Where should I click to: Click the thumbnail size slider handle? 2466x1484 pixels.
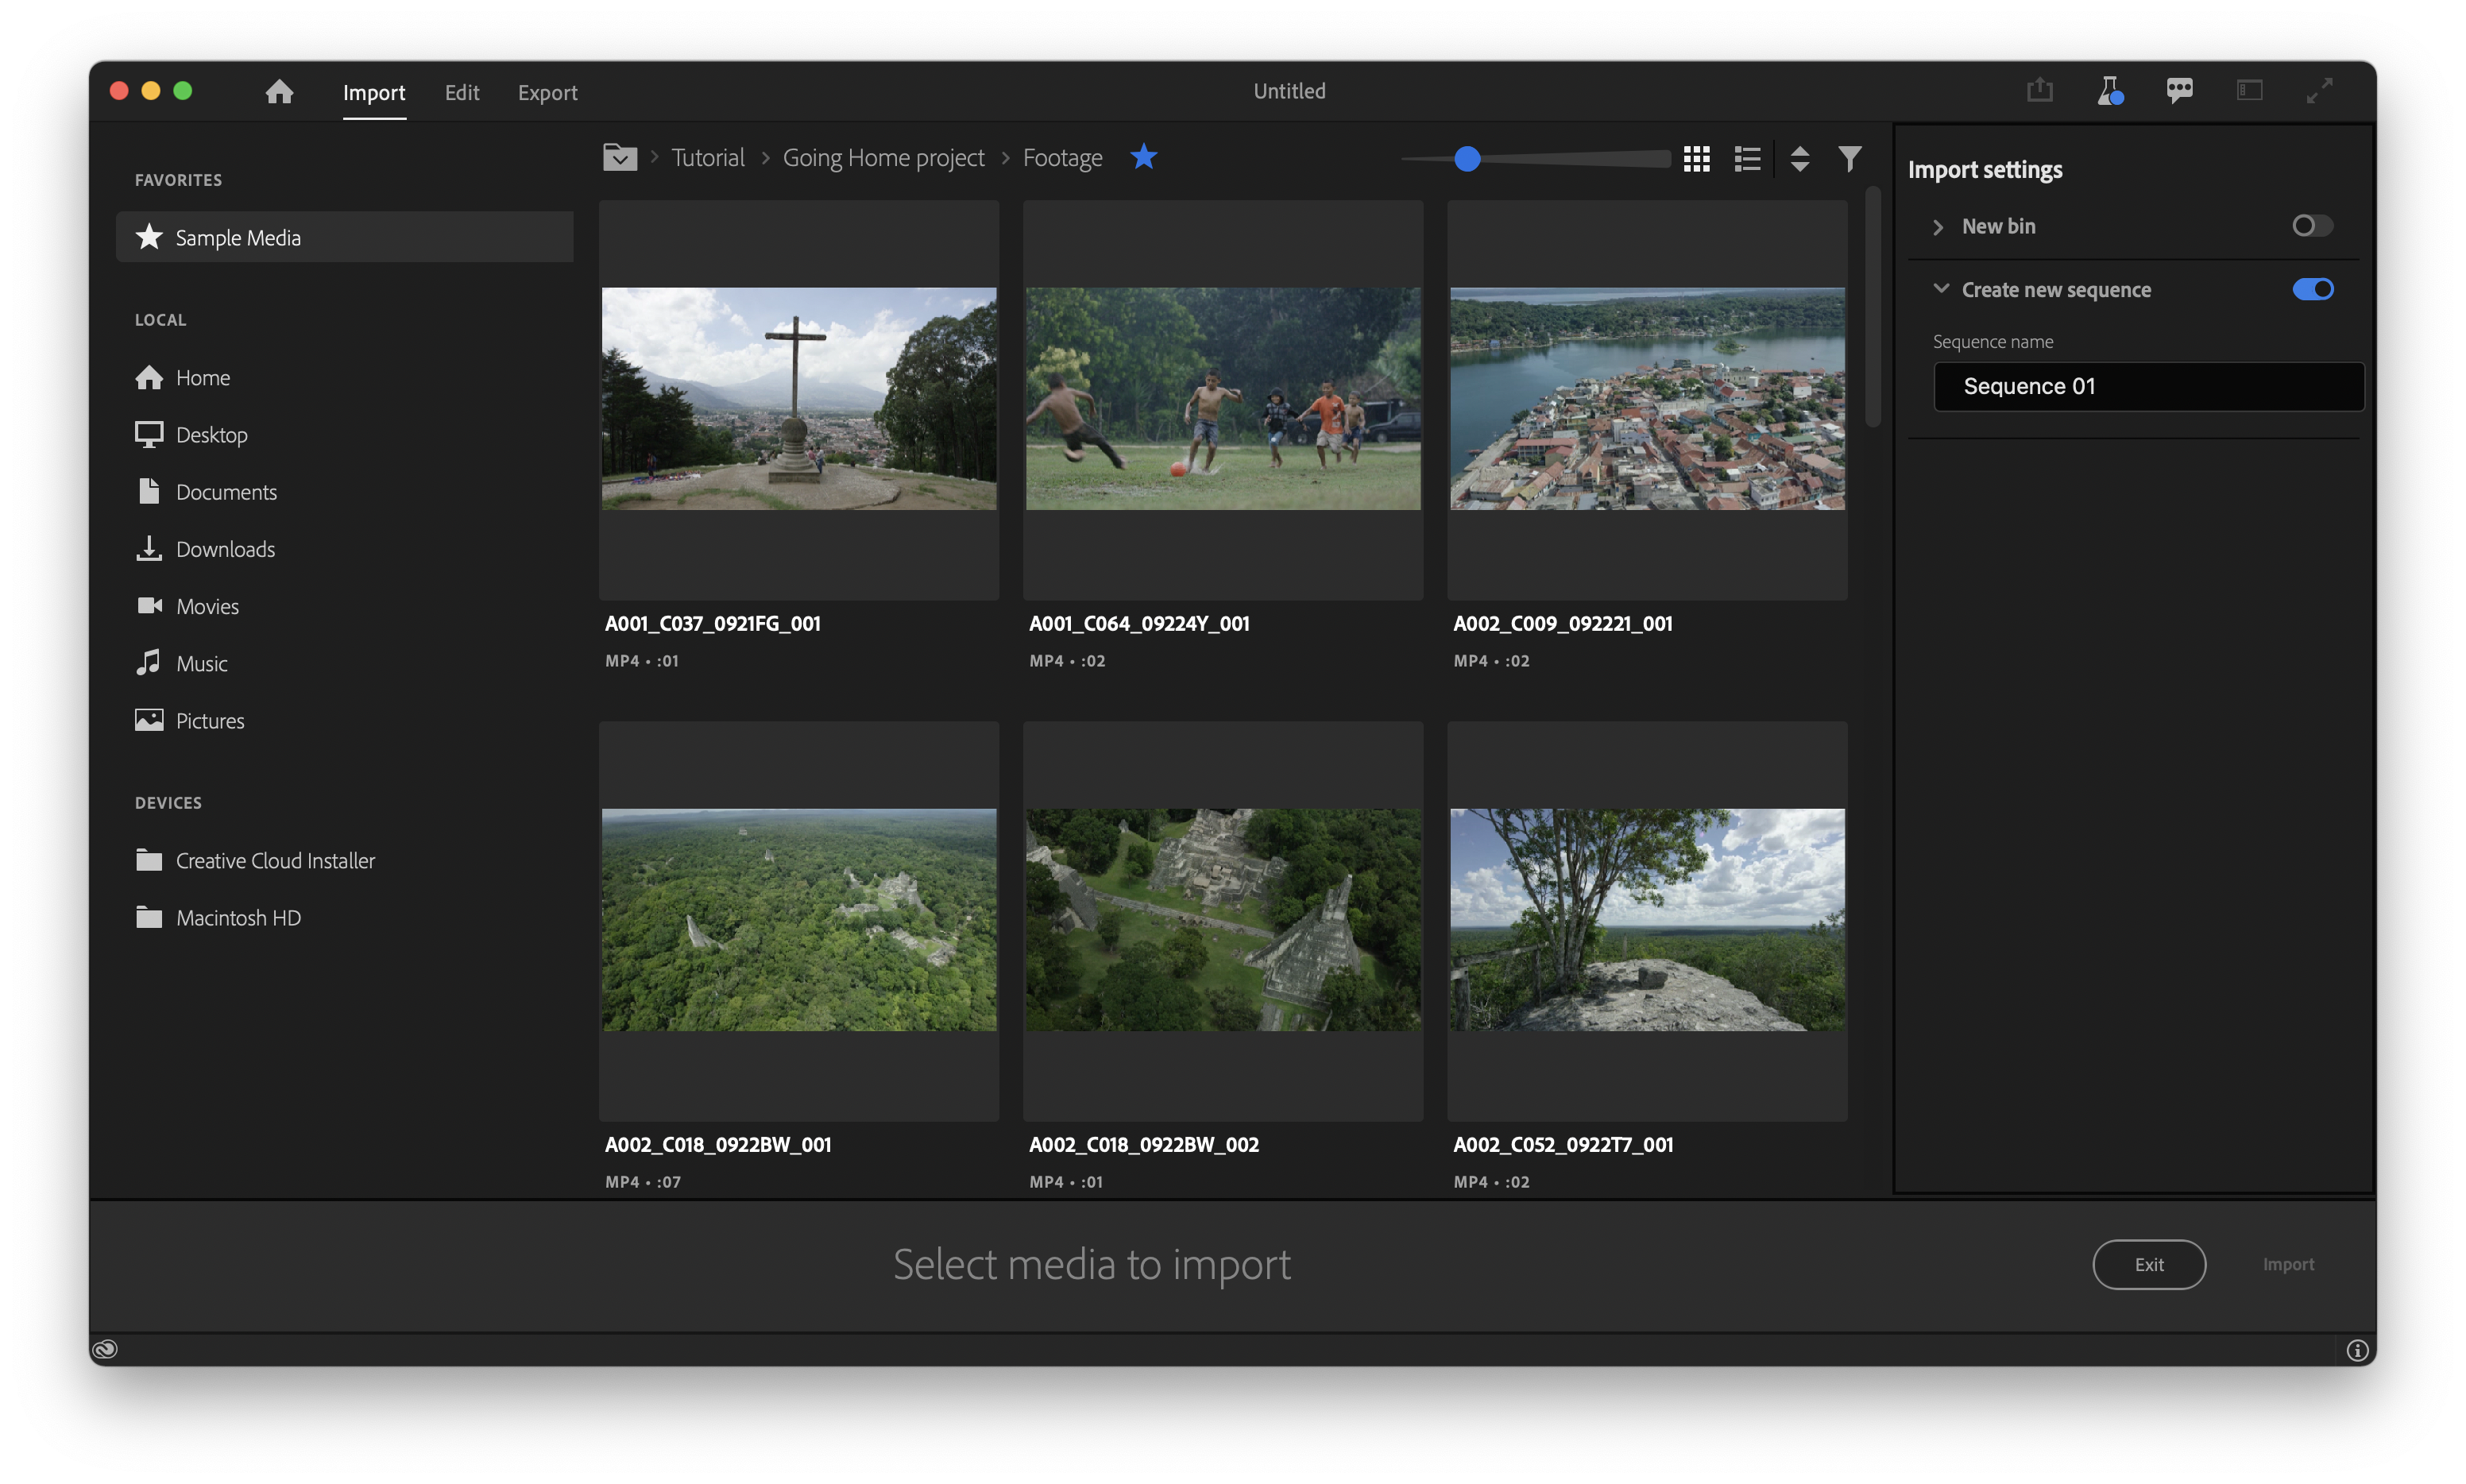coord(1466,158)
